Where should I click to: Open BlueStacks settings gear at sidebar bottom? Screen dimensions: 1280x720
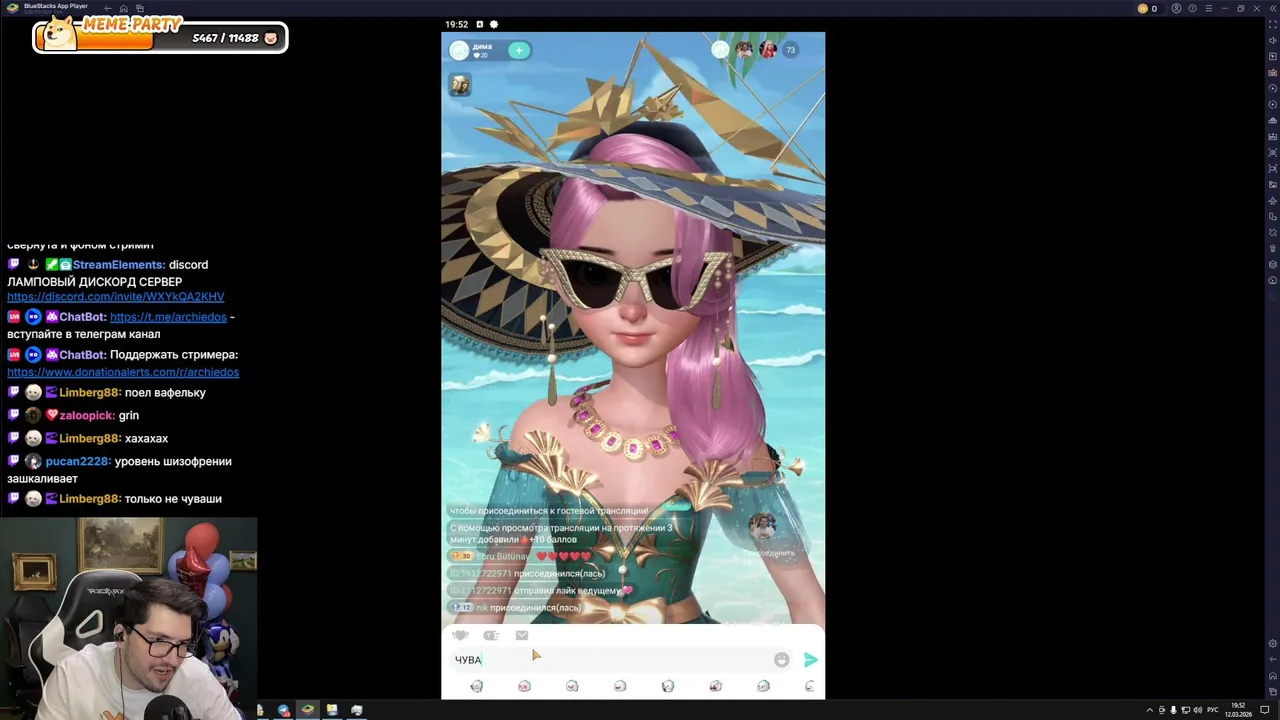[1272, 644]
